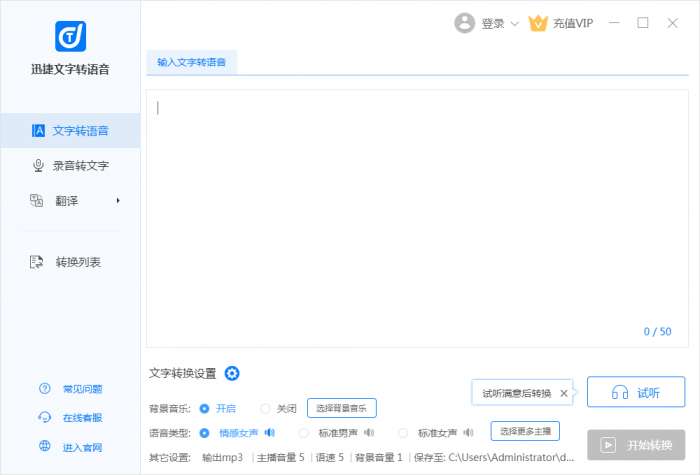The width and height of the screenshot is (700, 475).
Task: Click the VIP crown icon
Action: coord(538,23)
